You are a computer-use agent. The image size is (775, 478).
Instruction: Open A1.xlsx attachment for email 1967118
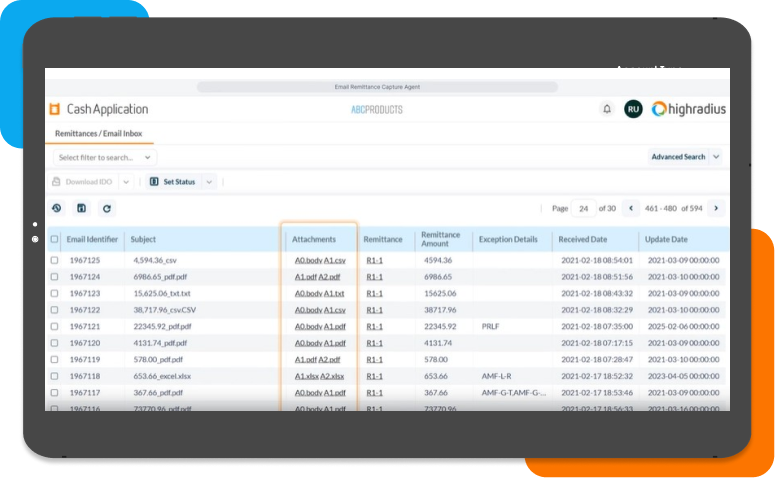306,376
